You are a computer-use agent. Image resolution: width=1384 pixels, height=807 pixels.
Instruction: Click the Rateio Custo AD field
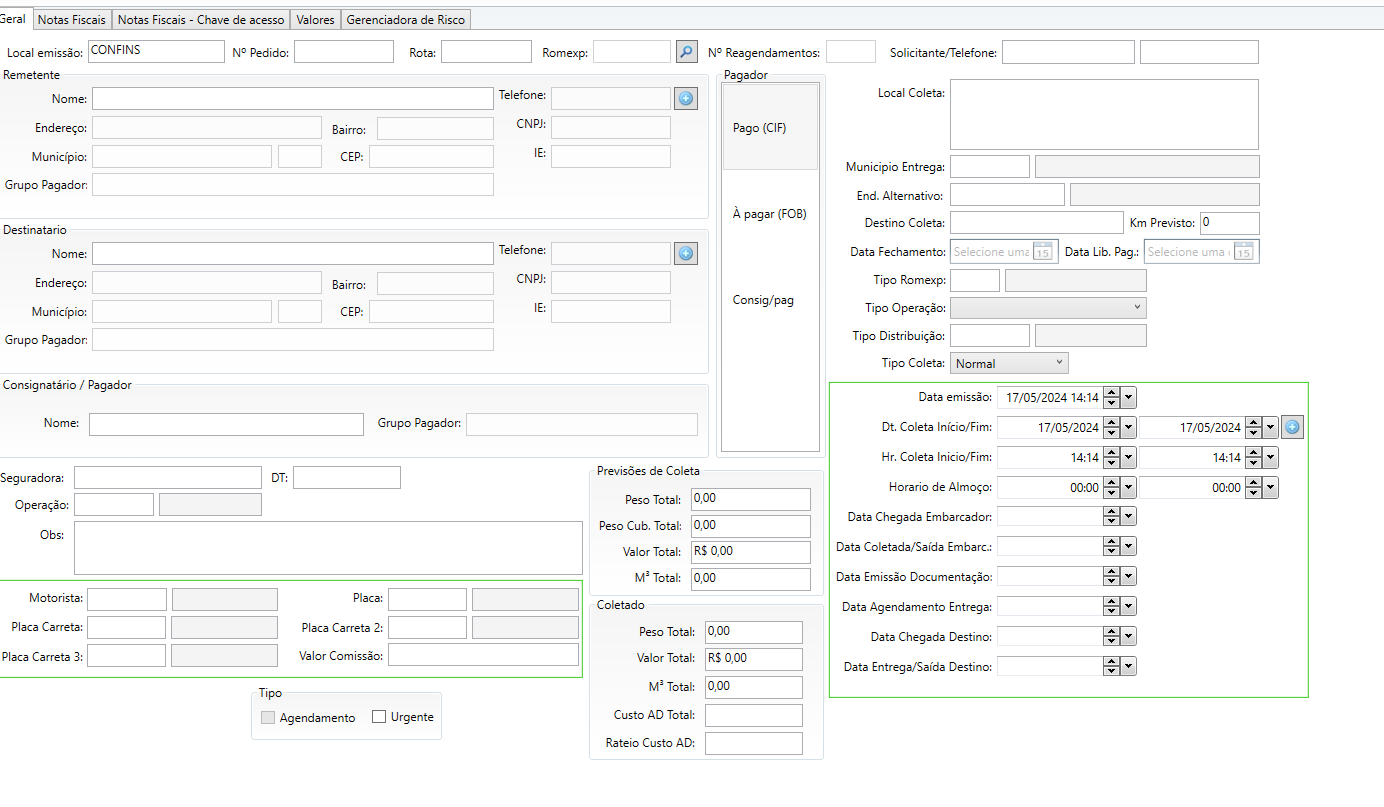pos(753,743)
